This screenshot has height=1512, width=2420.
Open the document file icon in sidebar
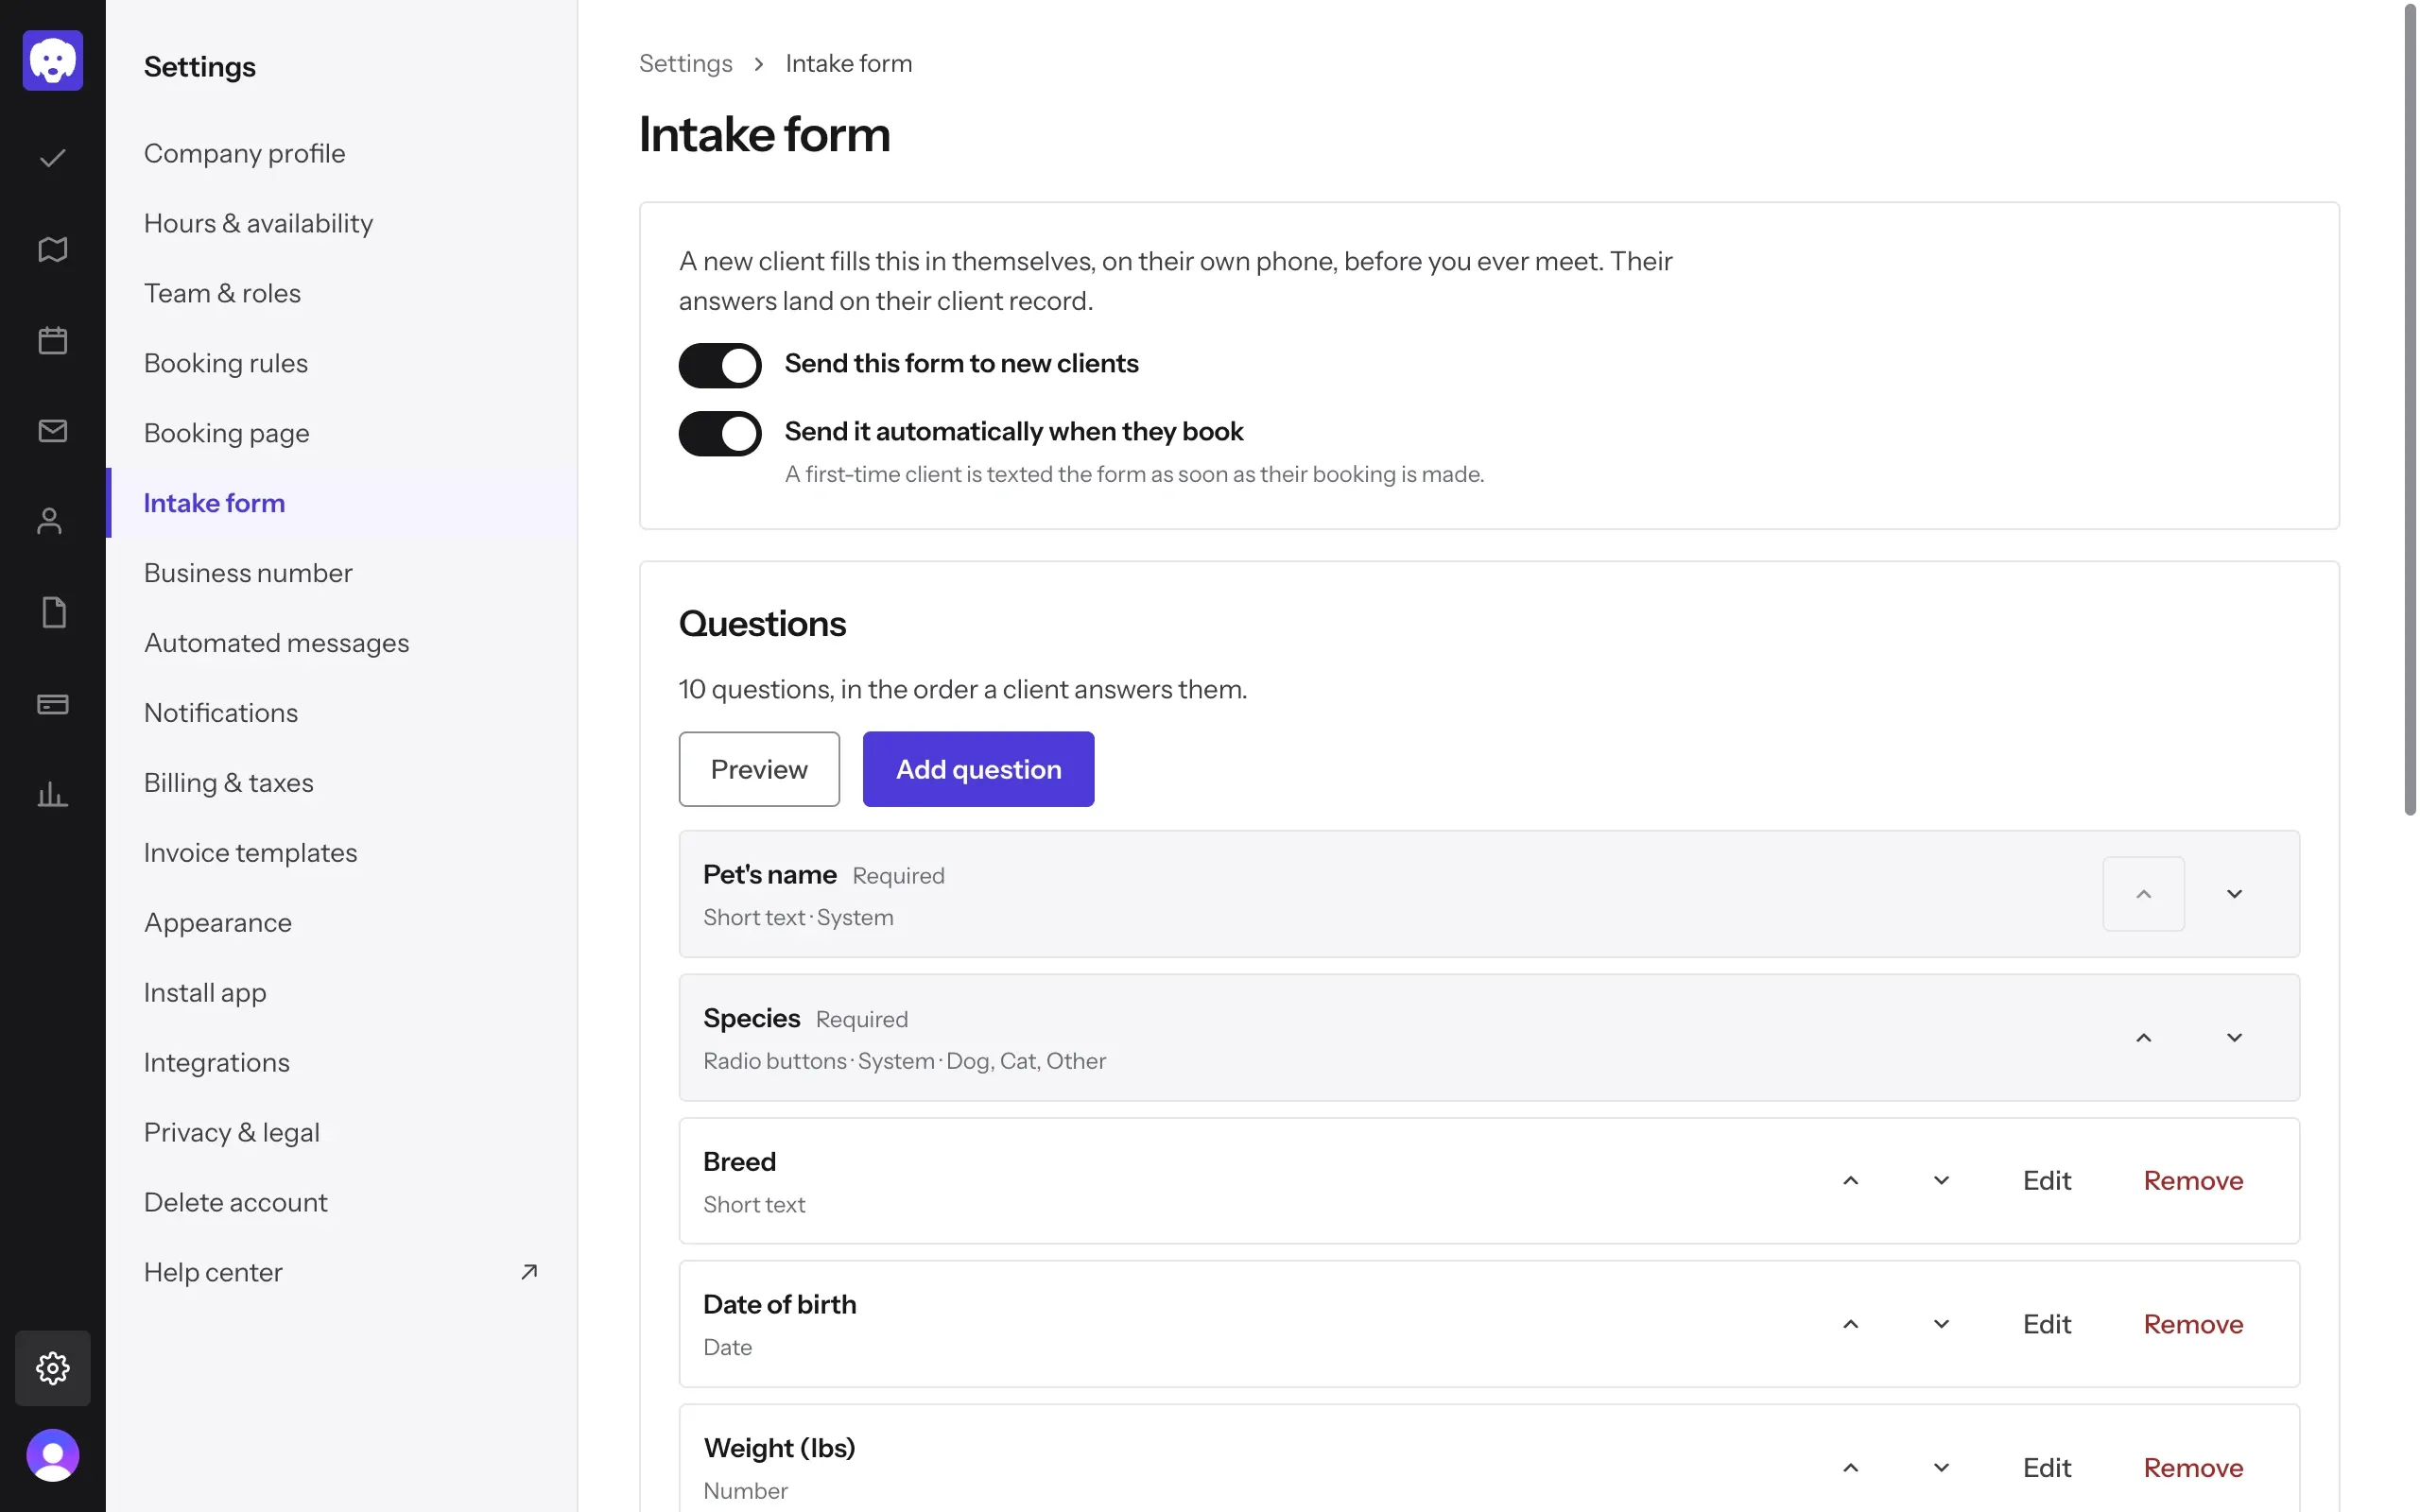[x=53, y=612]
